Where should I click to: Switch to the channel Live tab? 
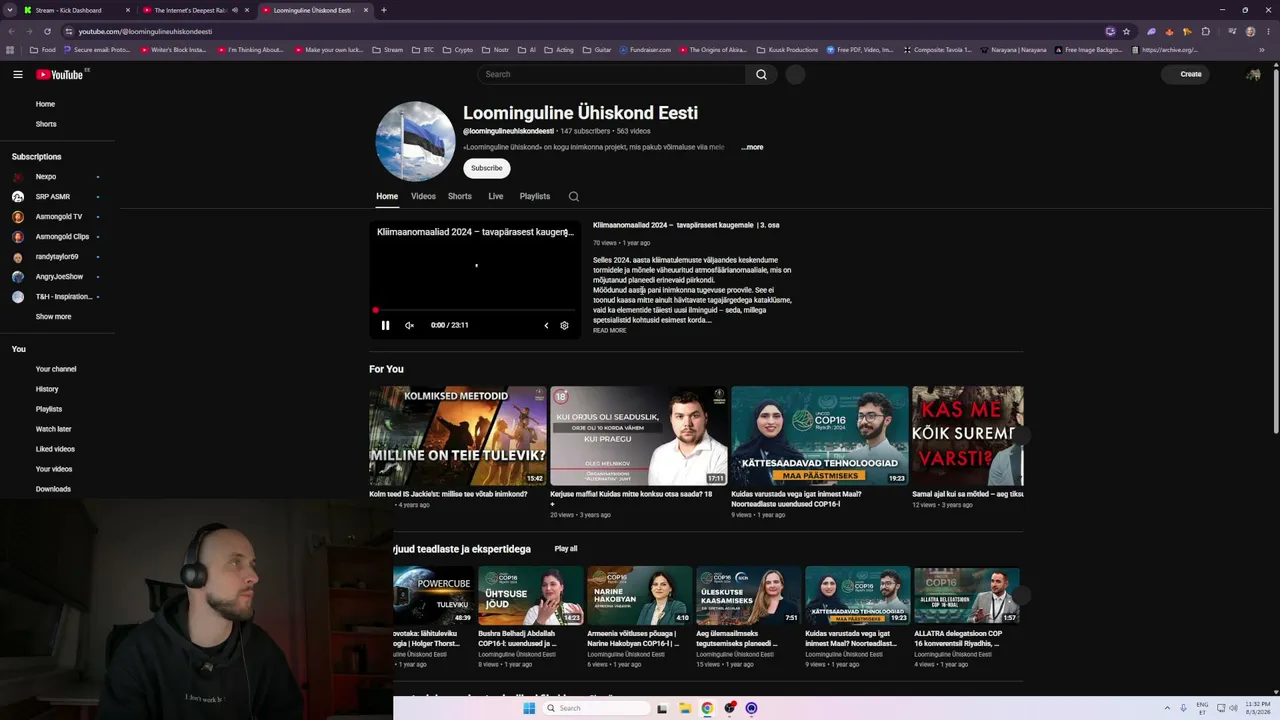click(496, 196)
